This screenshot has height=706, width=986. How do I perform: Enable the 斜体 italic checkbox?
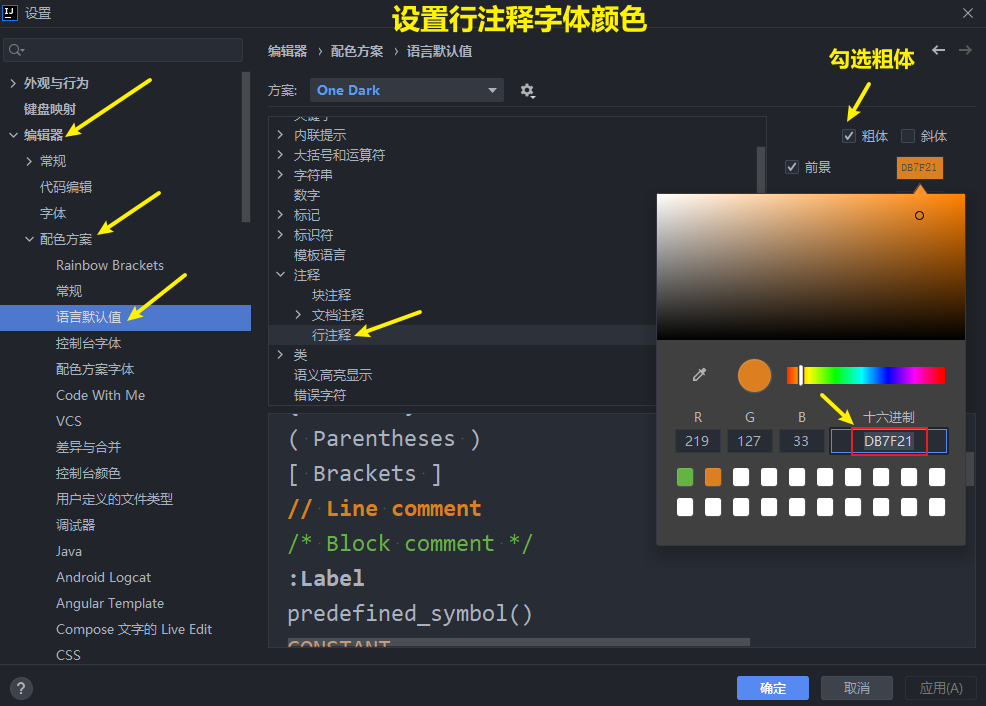pos(908,136)
